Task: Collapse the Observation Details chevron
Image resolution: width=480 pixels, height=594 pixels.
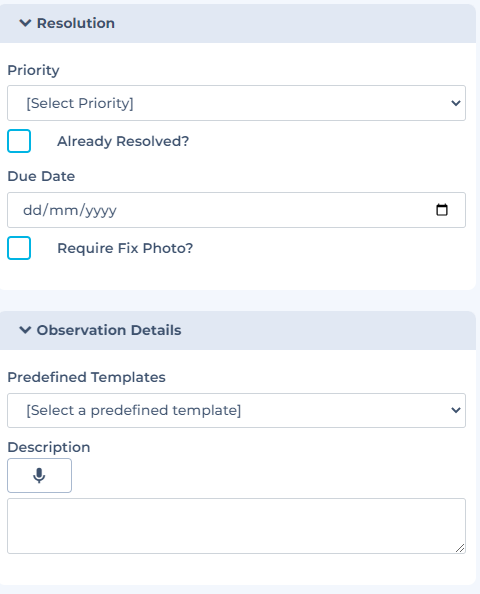Action: (25, 330)
